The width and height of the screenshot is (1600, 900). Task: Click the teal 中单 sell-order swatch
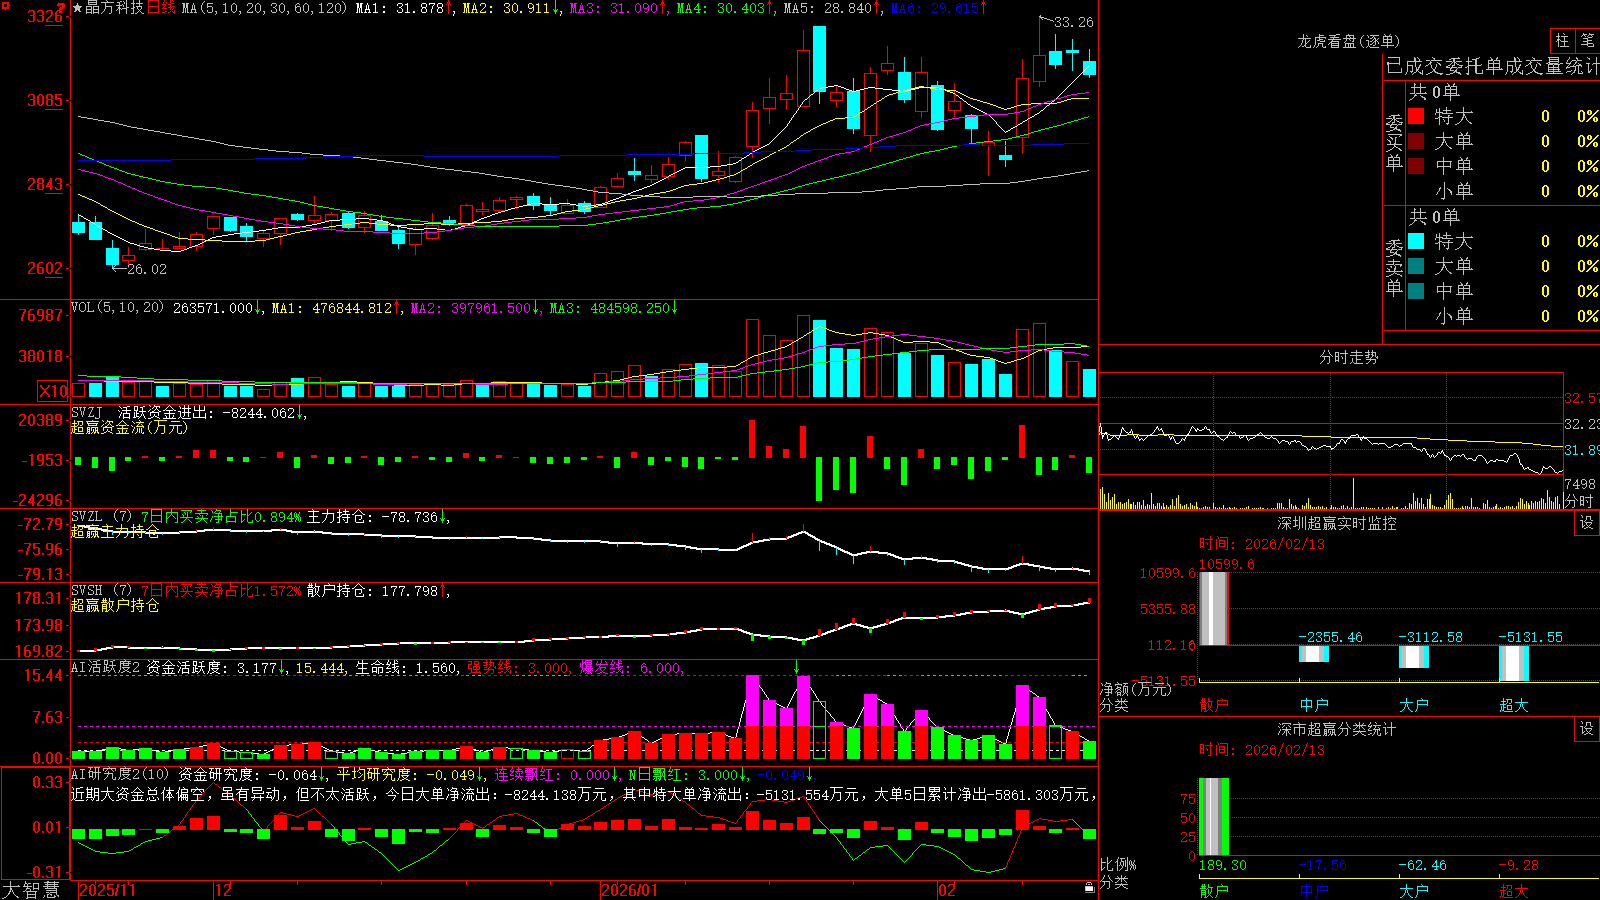pyautogui.click(x=1416, y=291)
